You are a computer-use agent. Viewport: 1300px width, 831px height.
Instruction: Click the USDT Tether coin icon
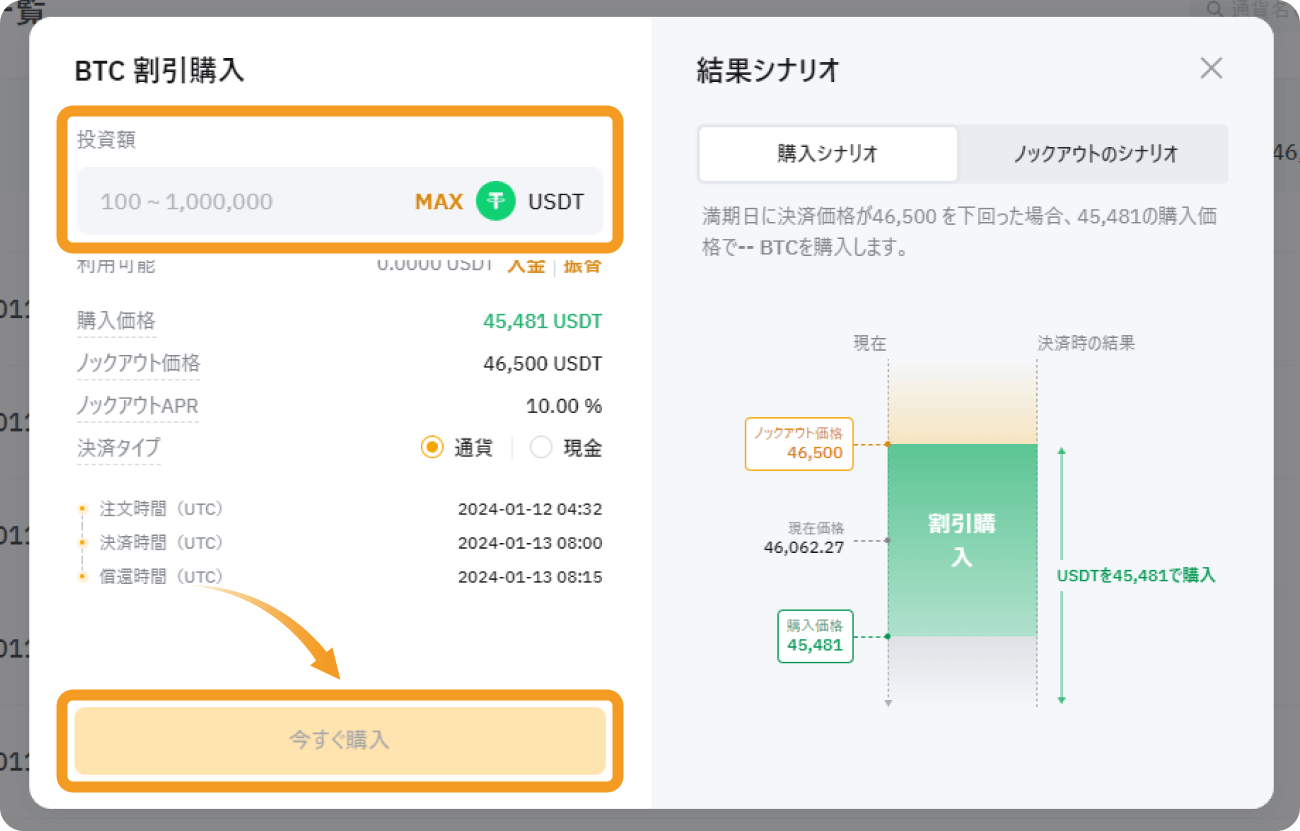point(495,201)
